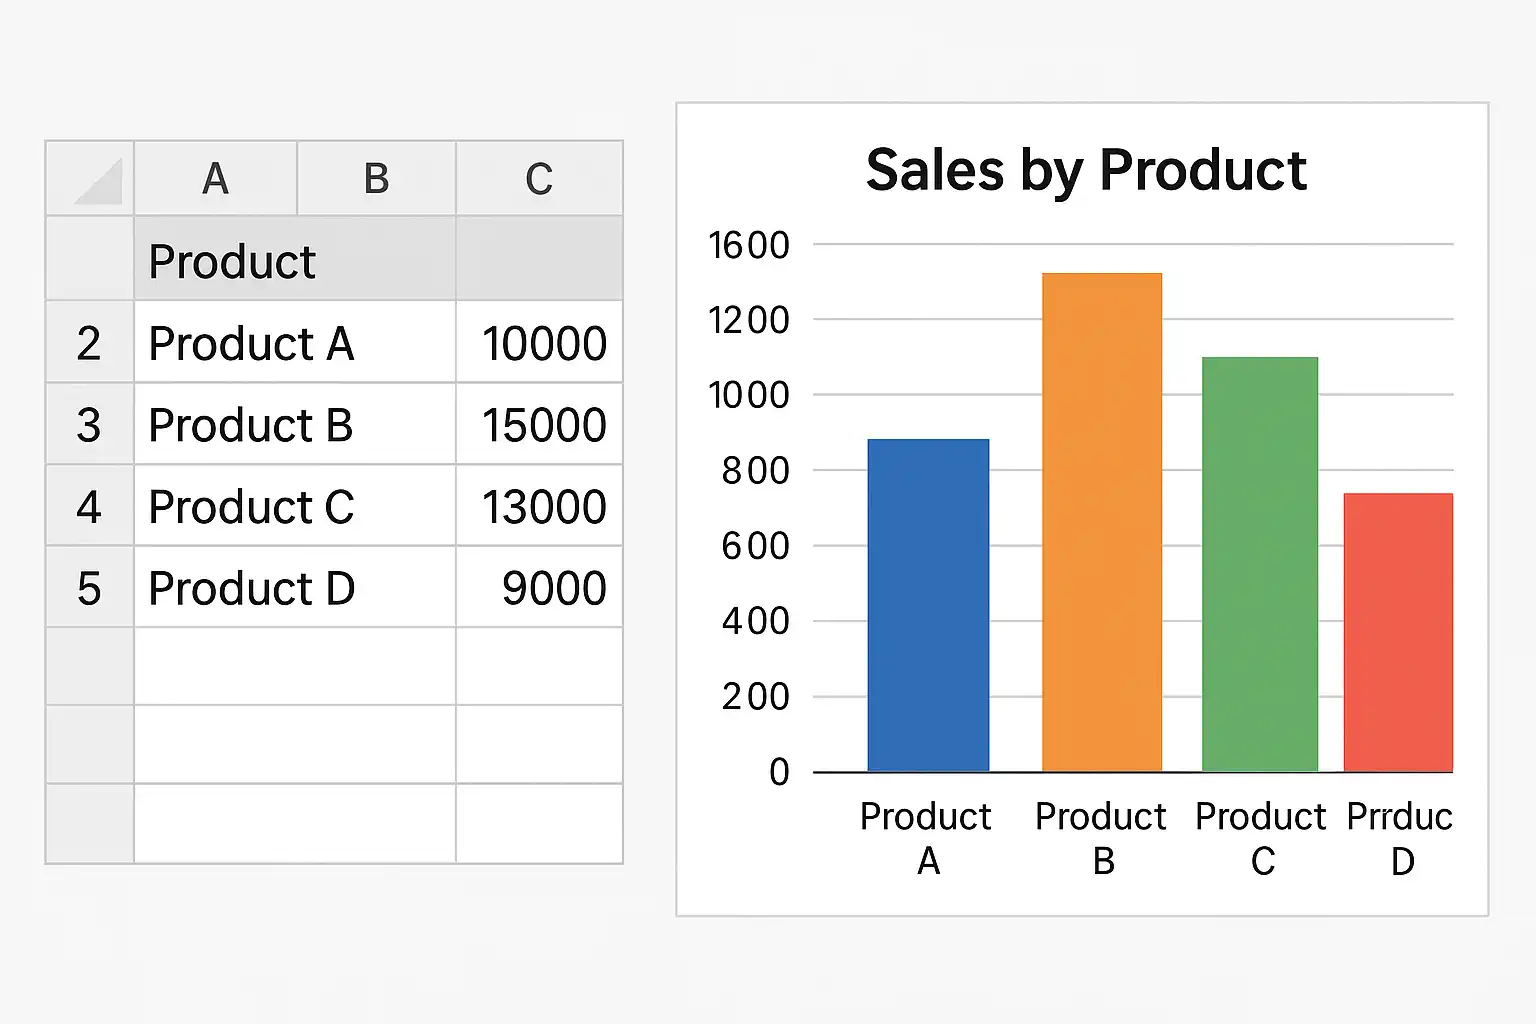Screen dimensions: 1536x1024
Task: Select column A header
Action: pos(215,179)
